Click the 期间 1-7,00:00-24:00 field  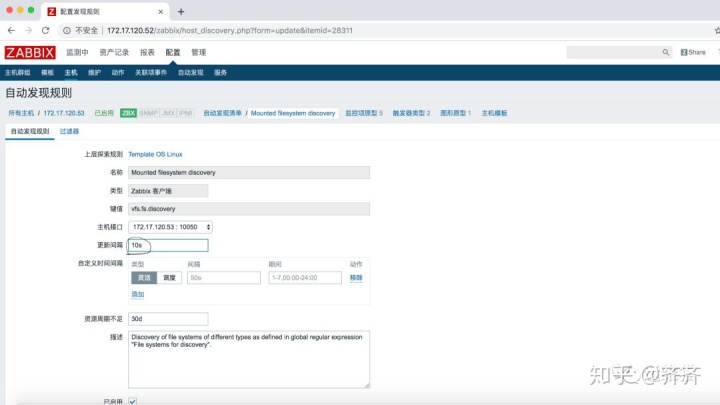[305, 278]
